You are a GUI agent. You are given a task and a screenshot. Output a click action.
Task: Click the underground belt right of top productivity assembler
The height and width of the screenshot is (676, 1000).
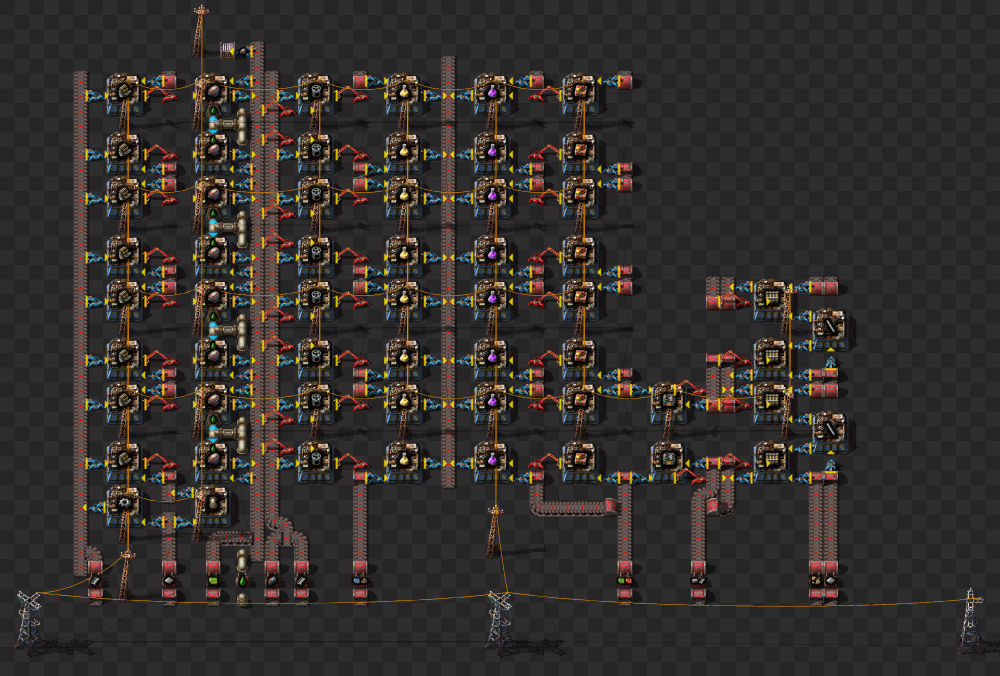[x=624, y=80]
